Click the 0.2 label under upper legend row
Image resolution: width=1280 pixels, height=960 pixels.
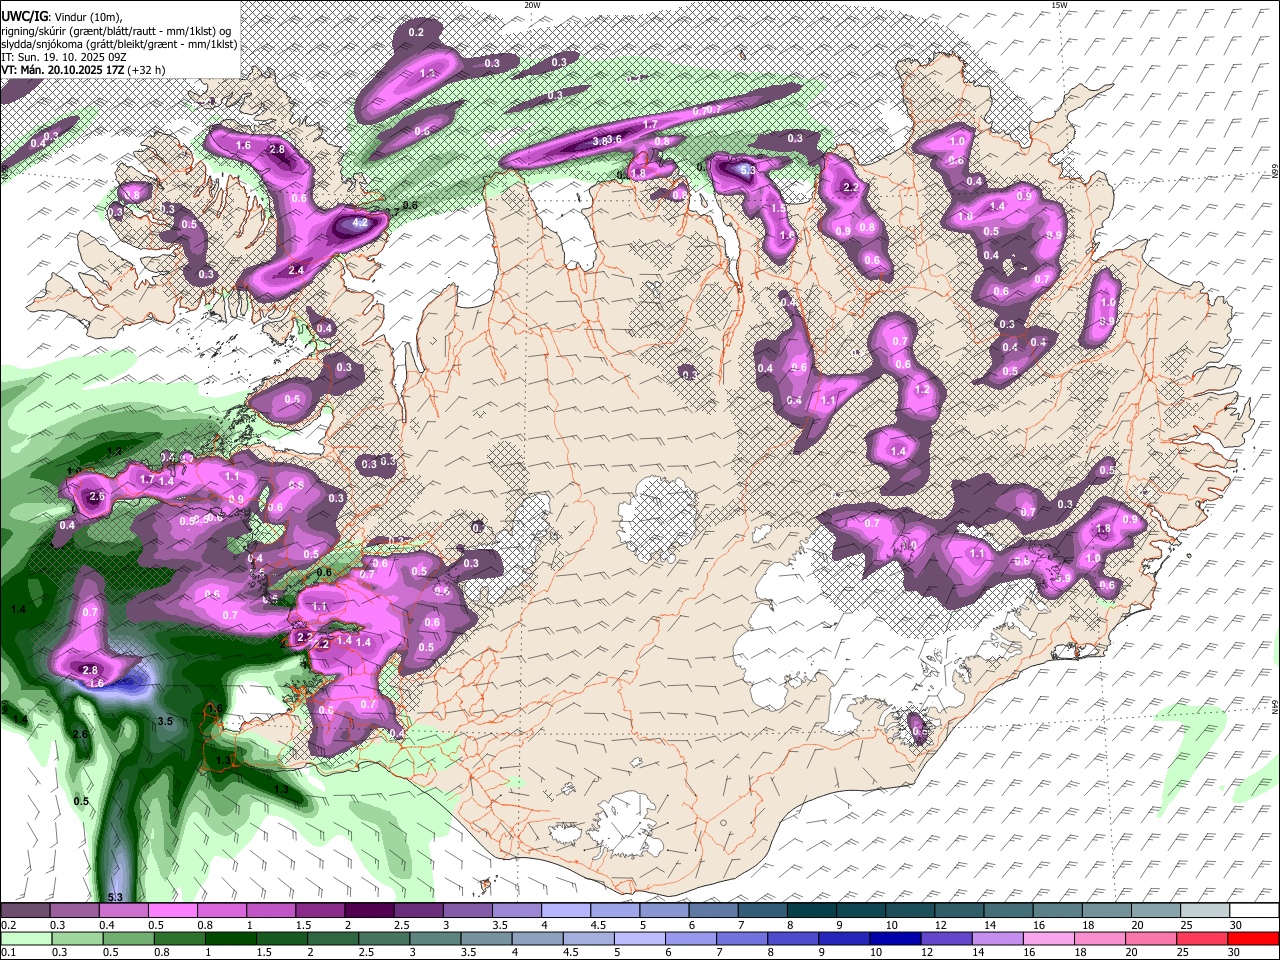[x=7, y=925]
